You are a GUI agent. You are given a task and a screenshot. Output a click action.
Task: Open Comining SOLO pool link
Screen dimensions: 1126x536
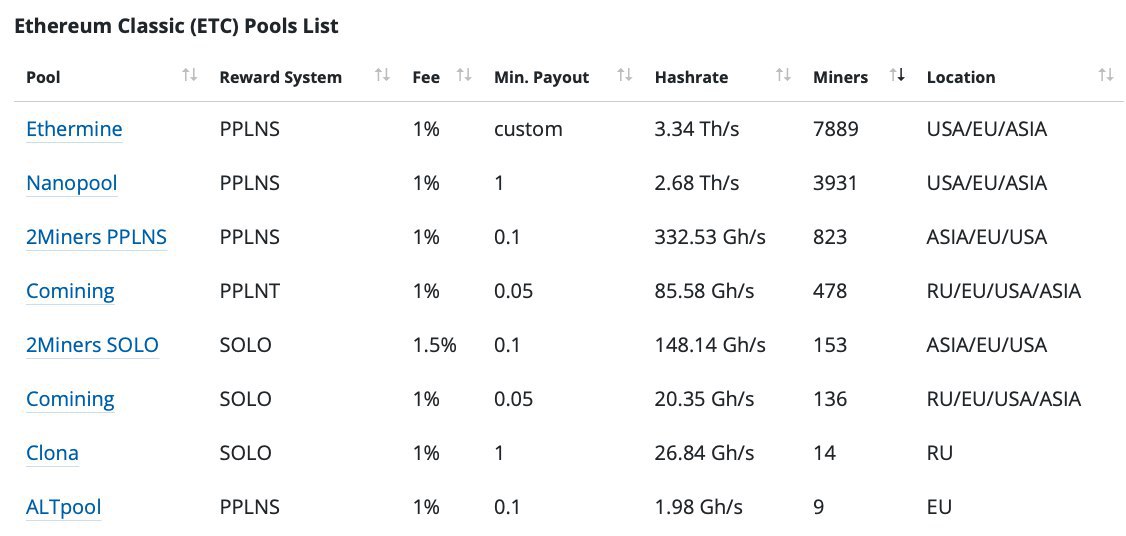pyautogui.click(x=70, y=399)
